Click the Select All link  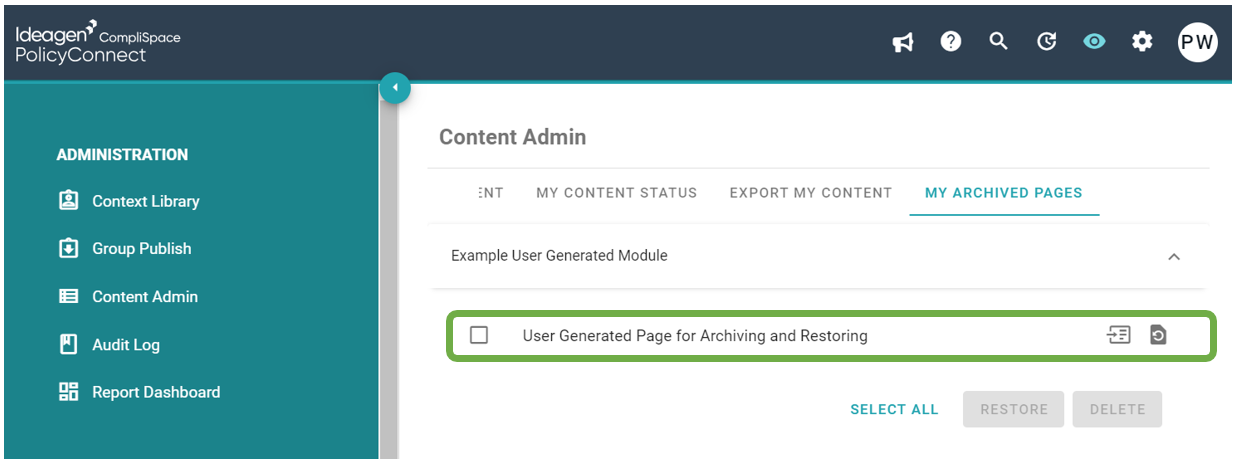tap(894, 409)
